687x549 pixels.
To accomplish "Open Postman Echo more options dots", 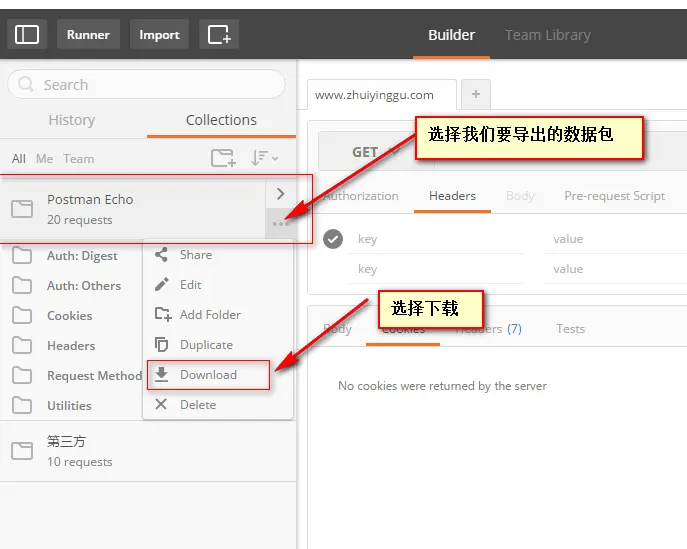I will (x=280, y=223).
